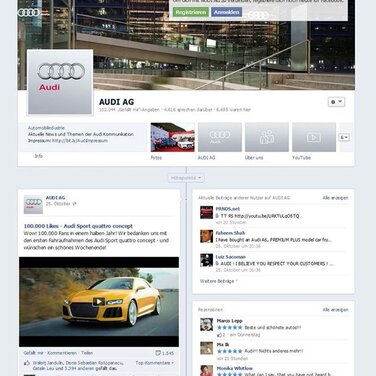
Task: Click Marco Lepp's avatar
Action: point(206,324)
